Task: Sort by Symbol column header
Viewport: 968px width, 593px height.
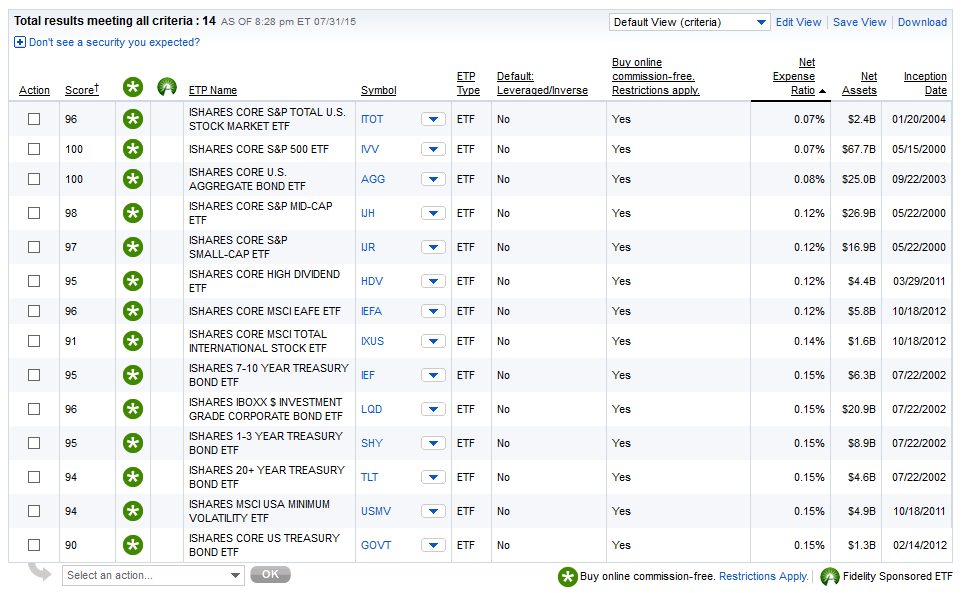Action: [378, 90]
